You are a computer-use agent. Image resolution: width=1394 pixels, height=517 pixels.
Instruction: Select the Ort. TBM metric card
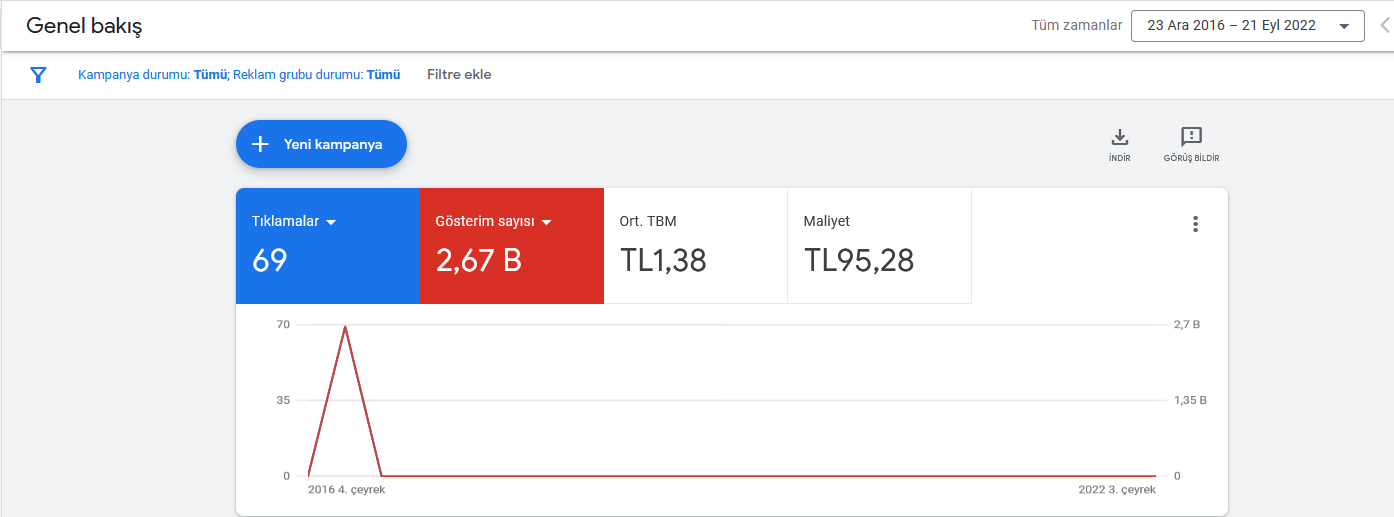[695, 246]
